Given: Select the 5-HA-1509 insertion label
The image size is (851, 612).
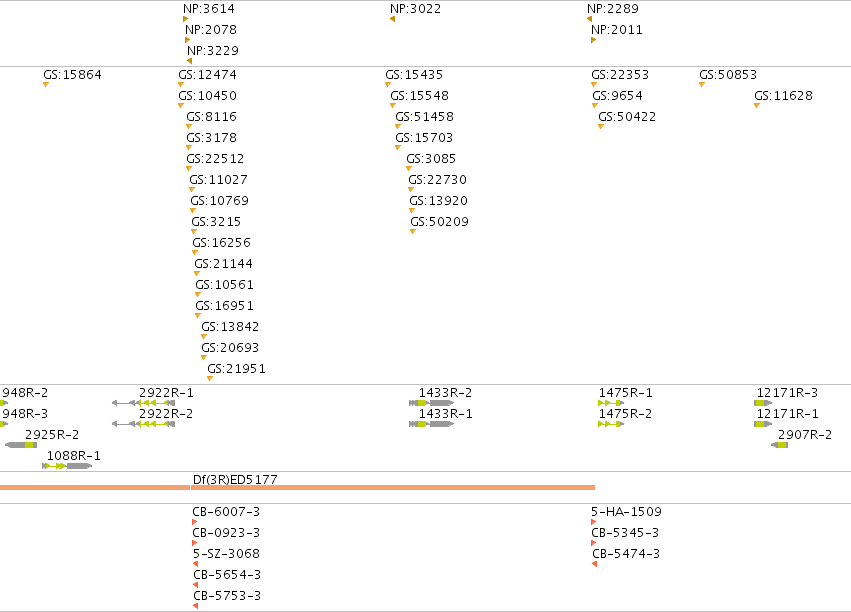Looking at the screenshot, I should click(626, 512).
